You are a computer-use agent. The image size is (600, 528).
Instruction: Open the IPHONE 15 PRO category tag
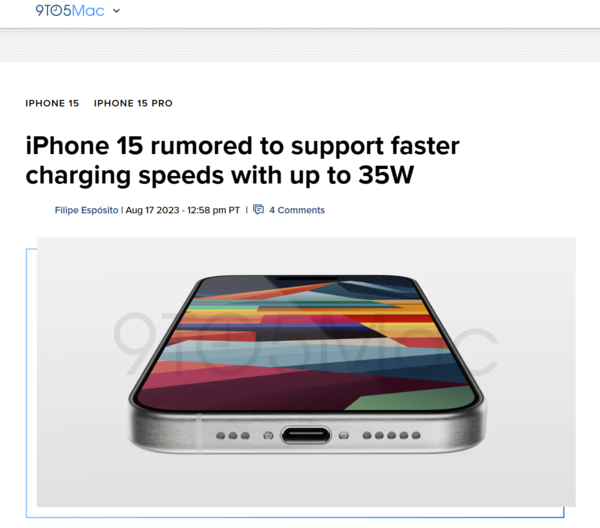coord(133,103)
